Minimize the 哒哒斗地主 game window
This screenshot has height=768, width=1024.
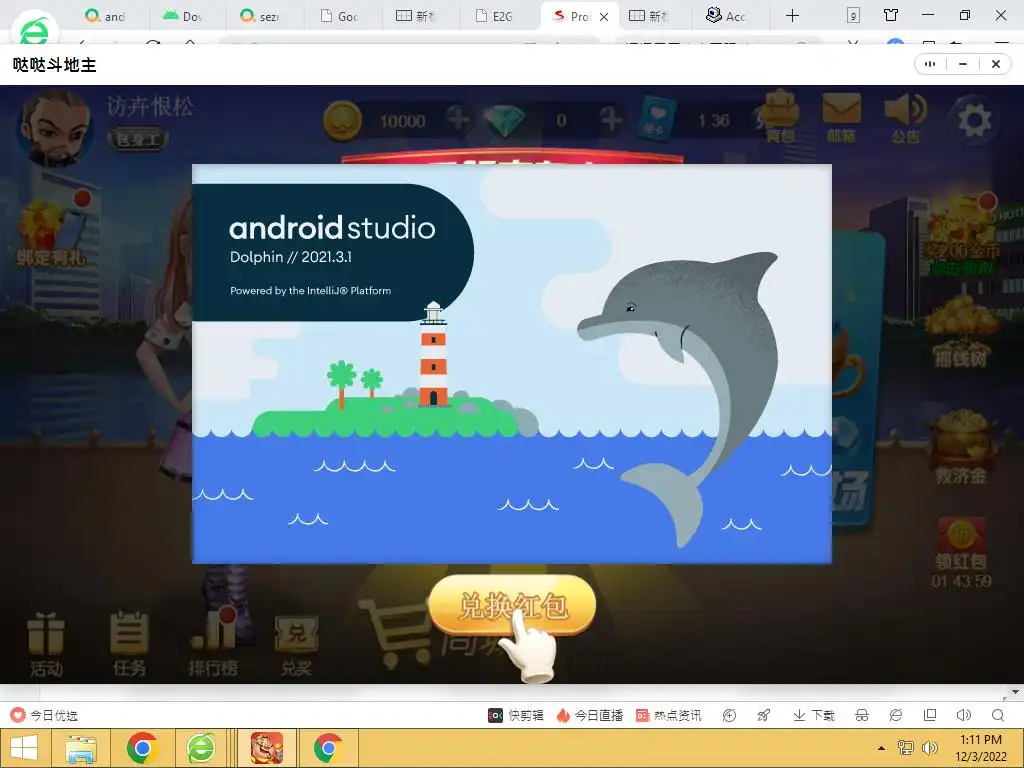click(963, 64)
